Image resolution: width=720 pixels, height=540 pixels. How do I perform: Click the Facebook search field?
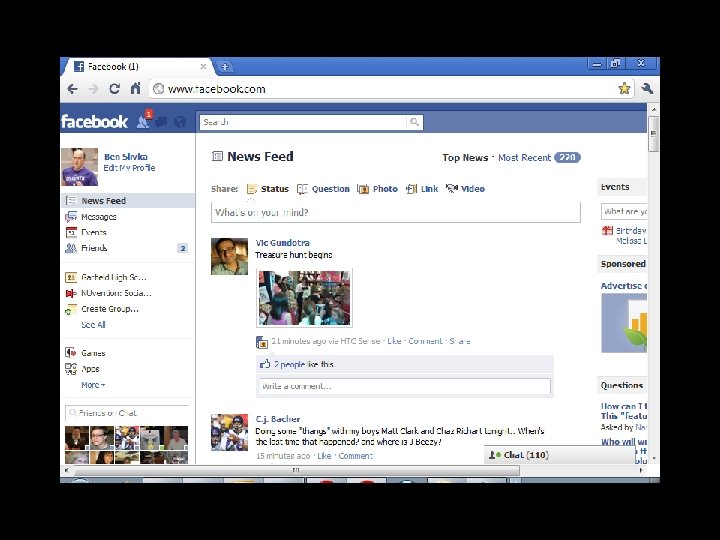[303, 122]
